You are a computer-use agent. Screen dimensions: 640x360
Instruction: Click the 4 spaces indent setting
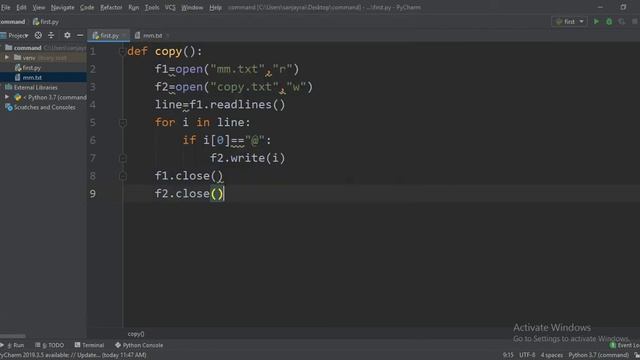pyautogui.click(x=552, y=355)
